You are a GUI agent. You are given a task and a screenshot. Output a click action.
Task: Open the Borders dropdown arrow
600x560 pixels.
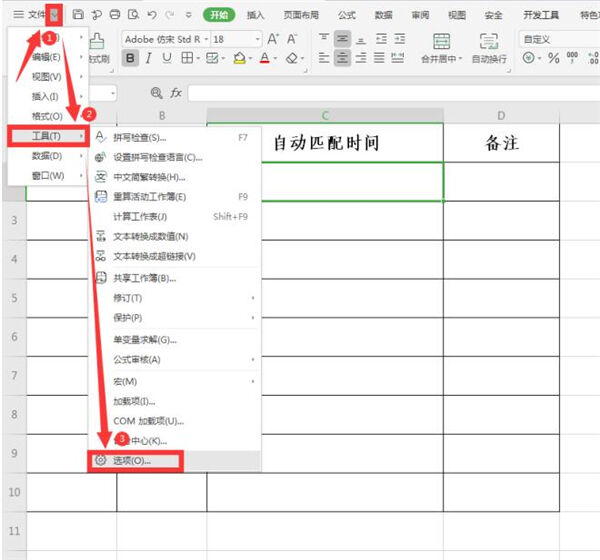(x=198, y=59)
